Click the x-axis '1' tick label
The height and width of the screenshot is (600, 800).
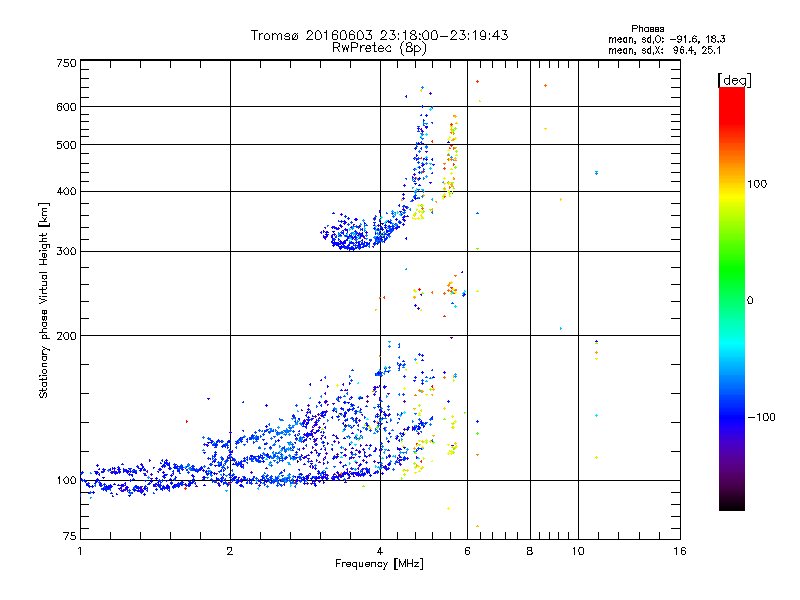[x=80, y=551]
